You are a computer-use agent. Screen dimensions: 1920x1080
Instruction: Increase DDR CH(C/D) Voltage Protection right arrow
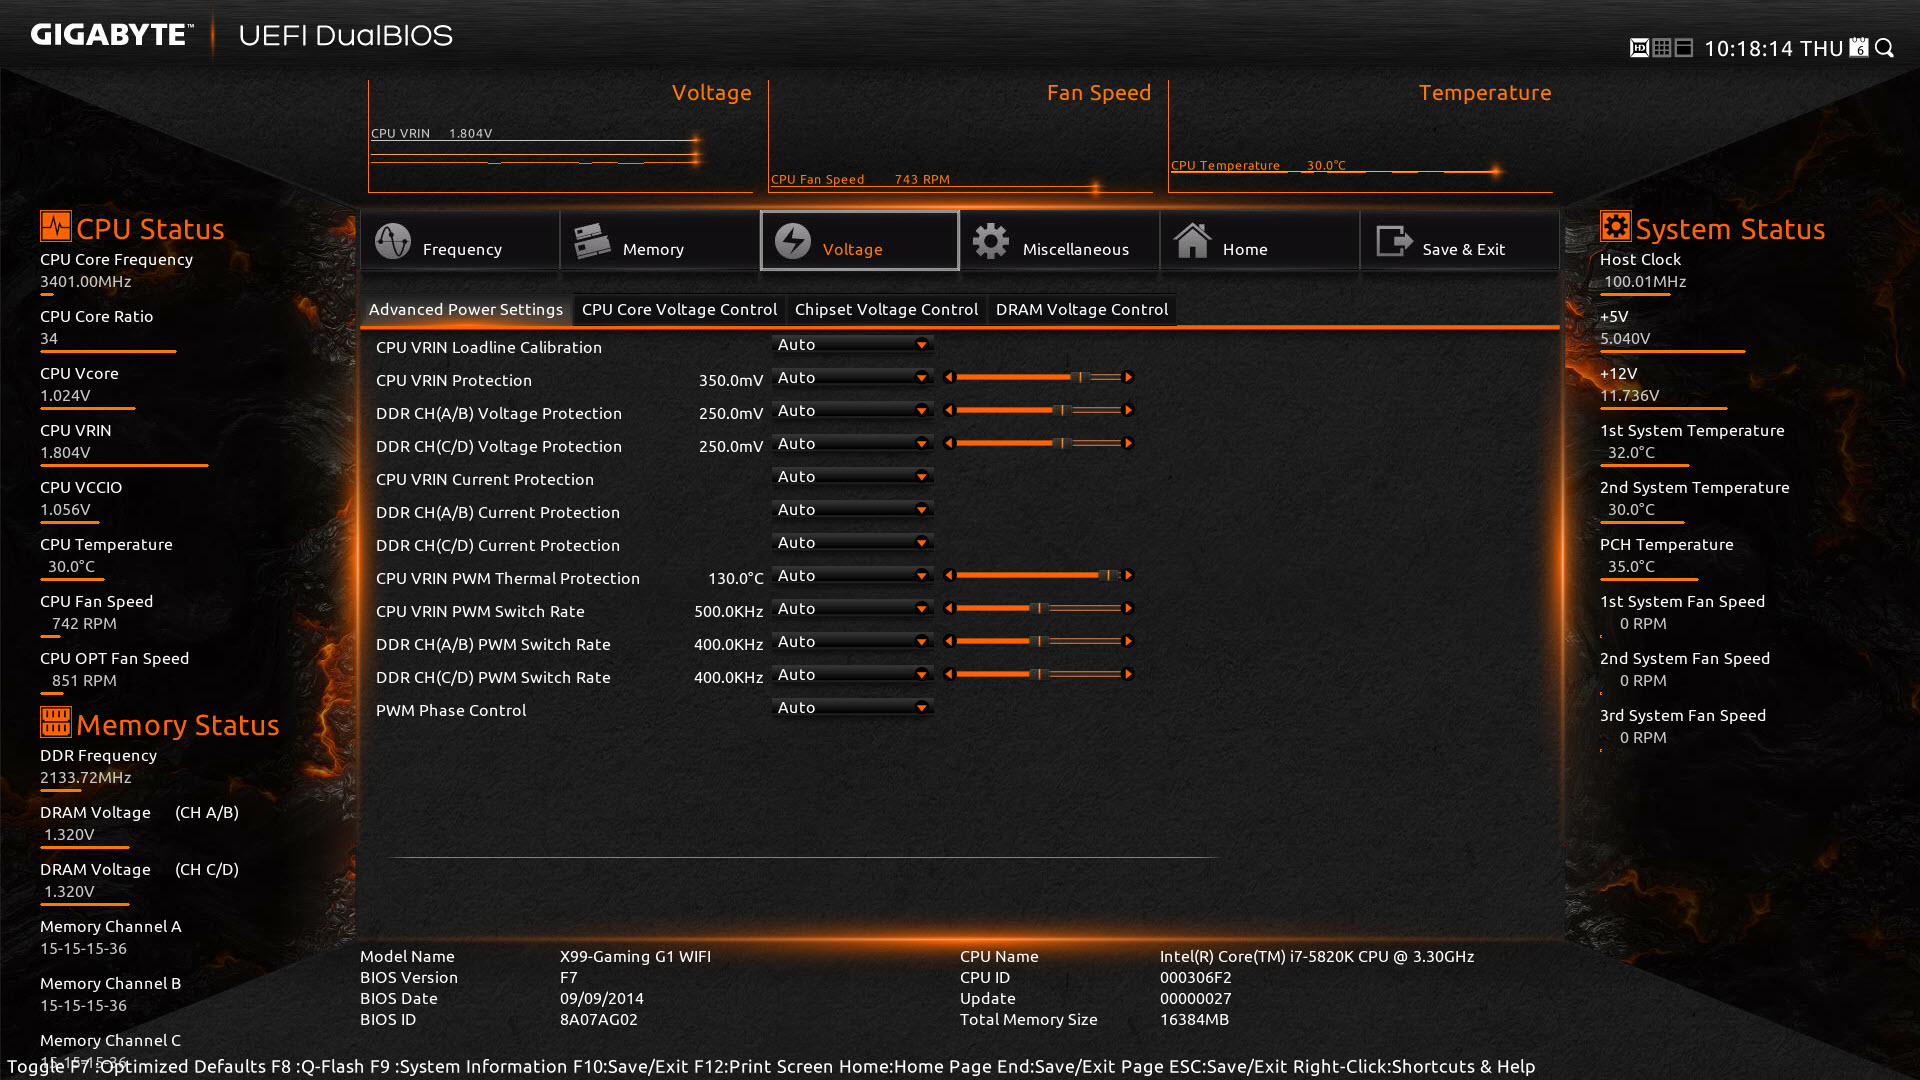coord(1128,443)
